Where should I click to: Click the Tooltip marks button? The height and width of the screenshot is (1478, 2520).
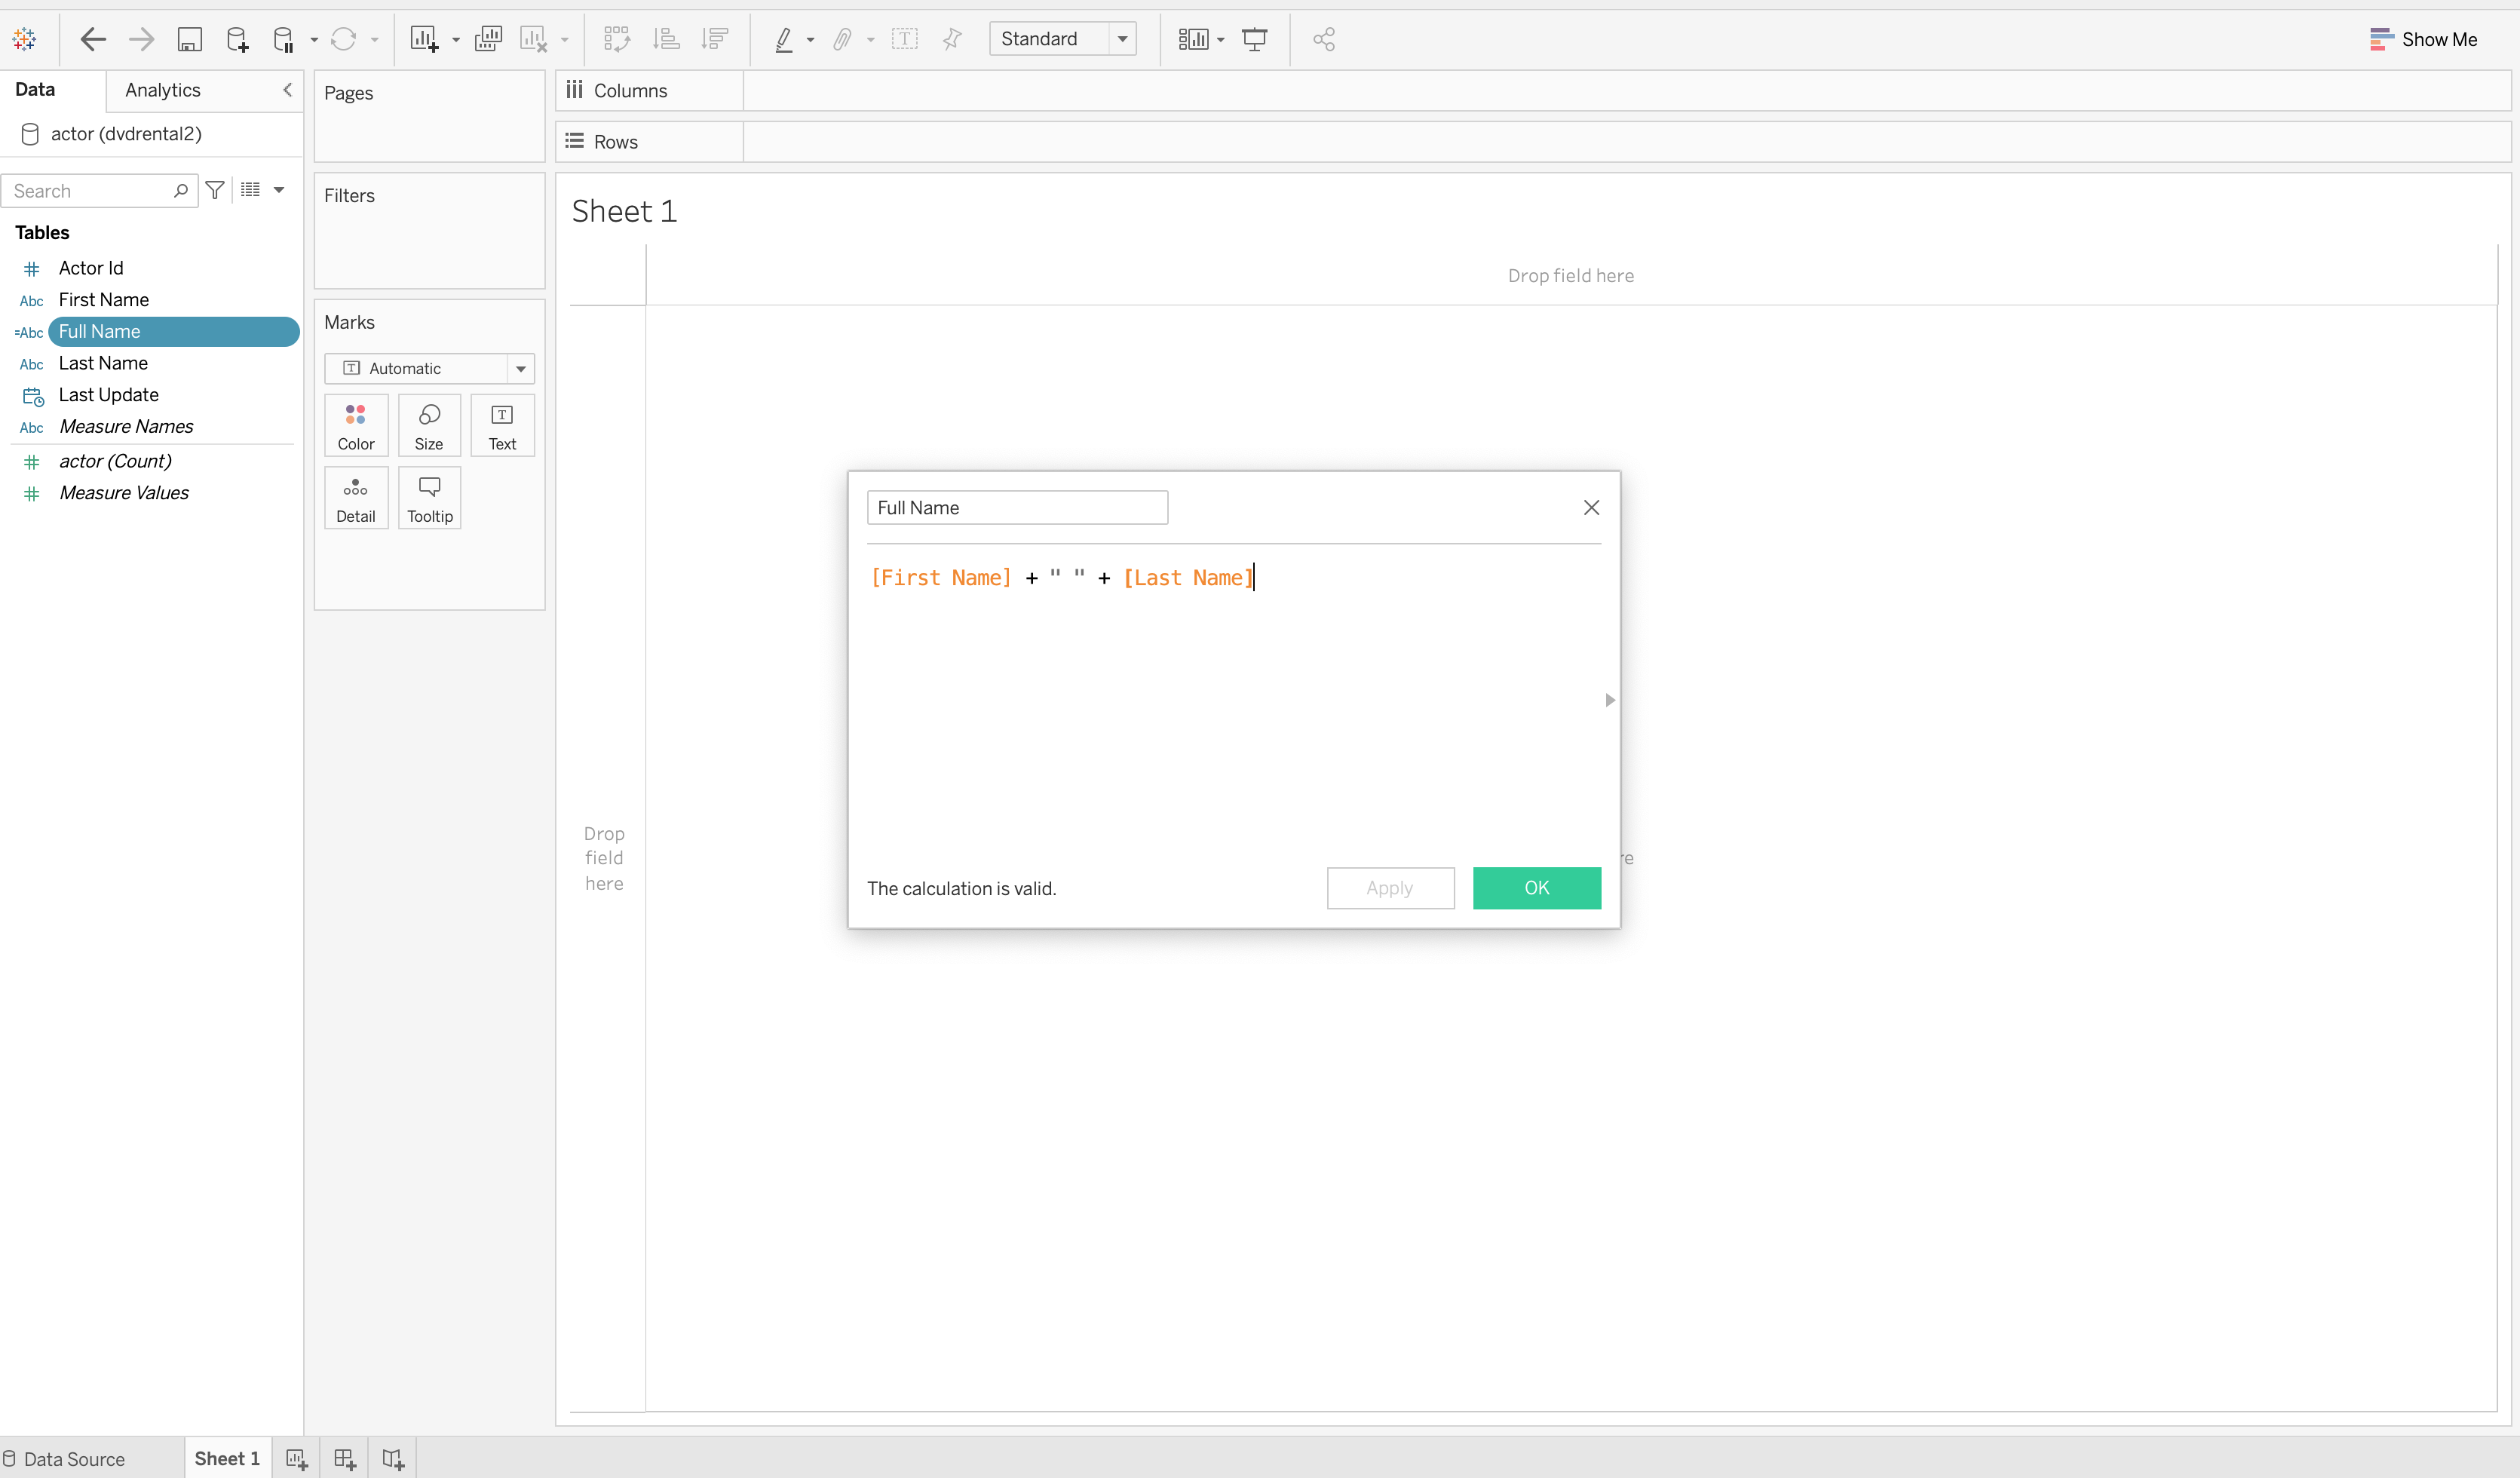pos(429,498)
